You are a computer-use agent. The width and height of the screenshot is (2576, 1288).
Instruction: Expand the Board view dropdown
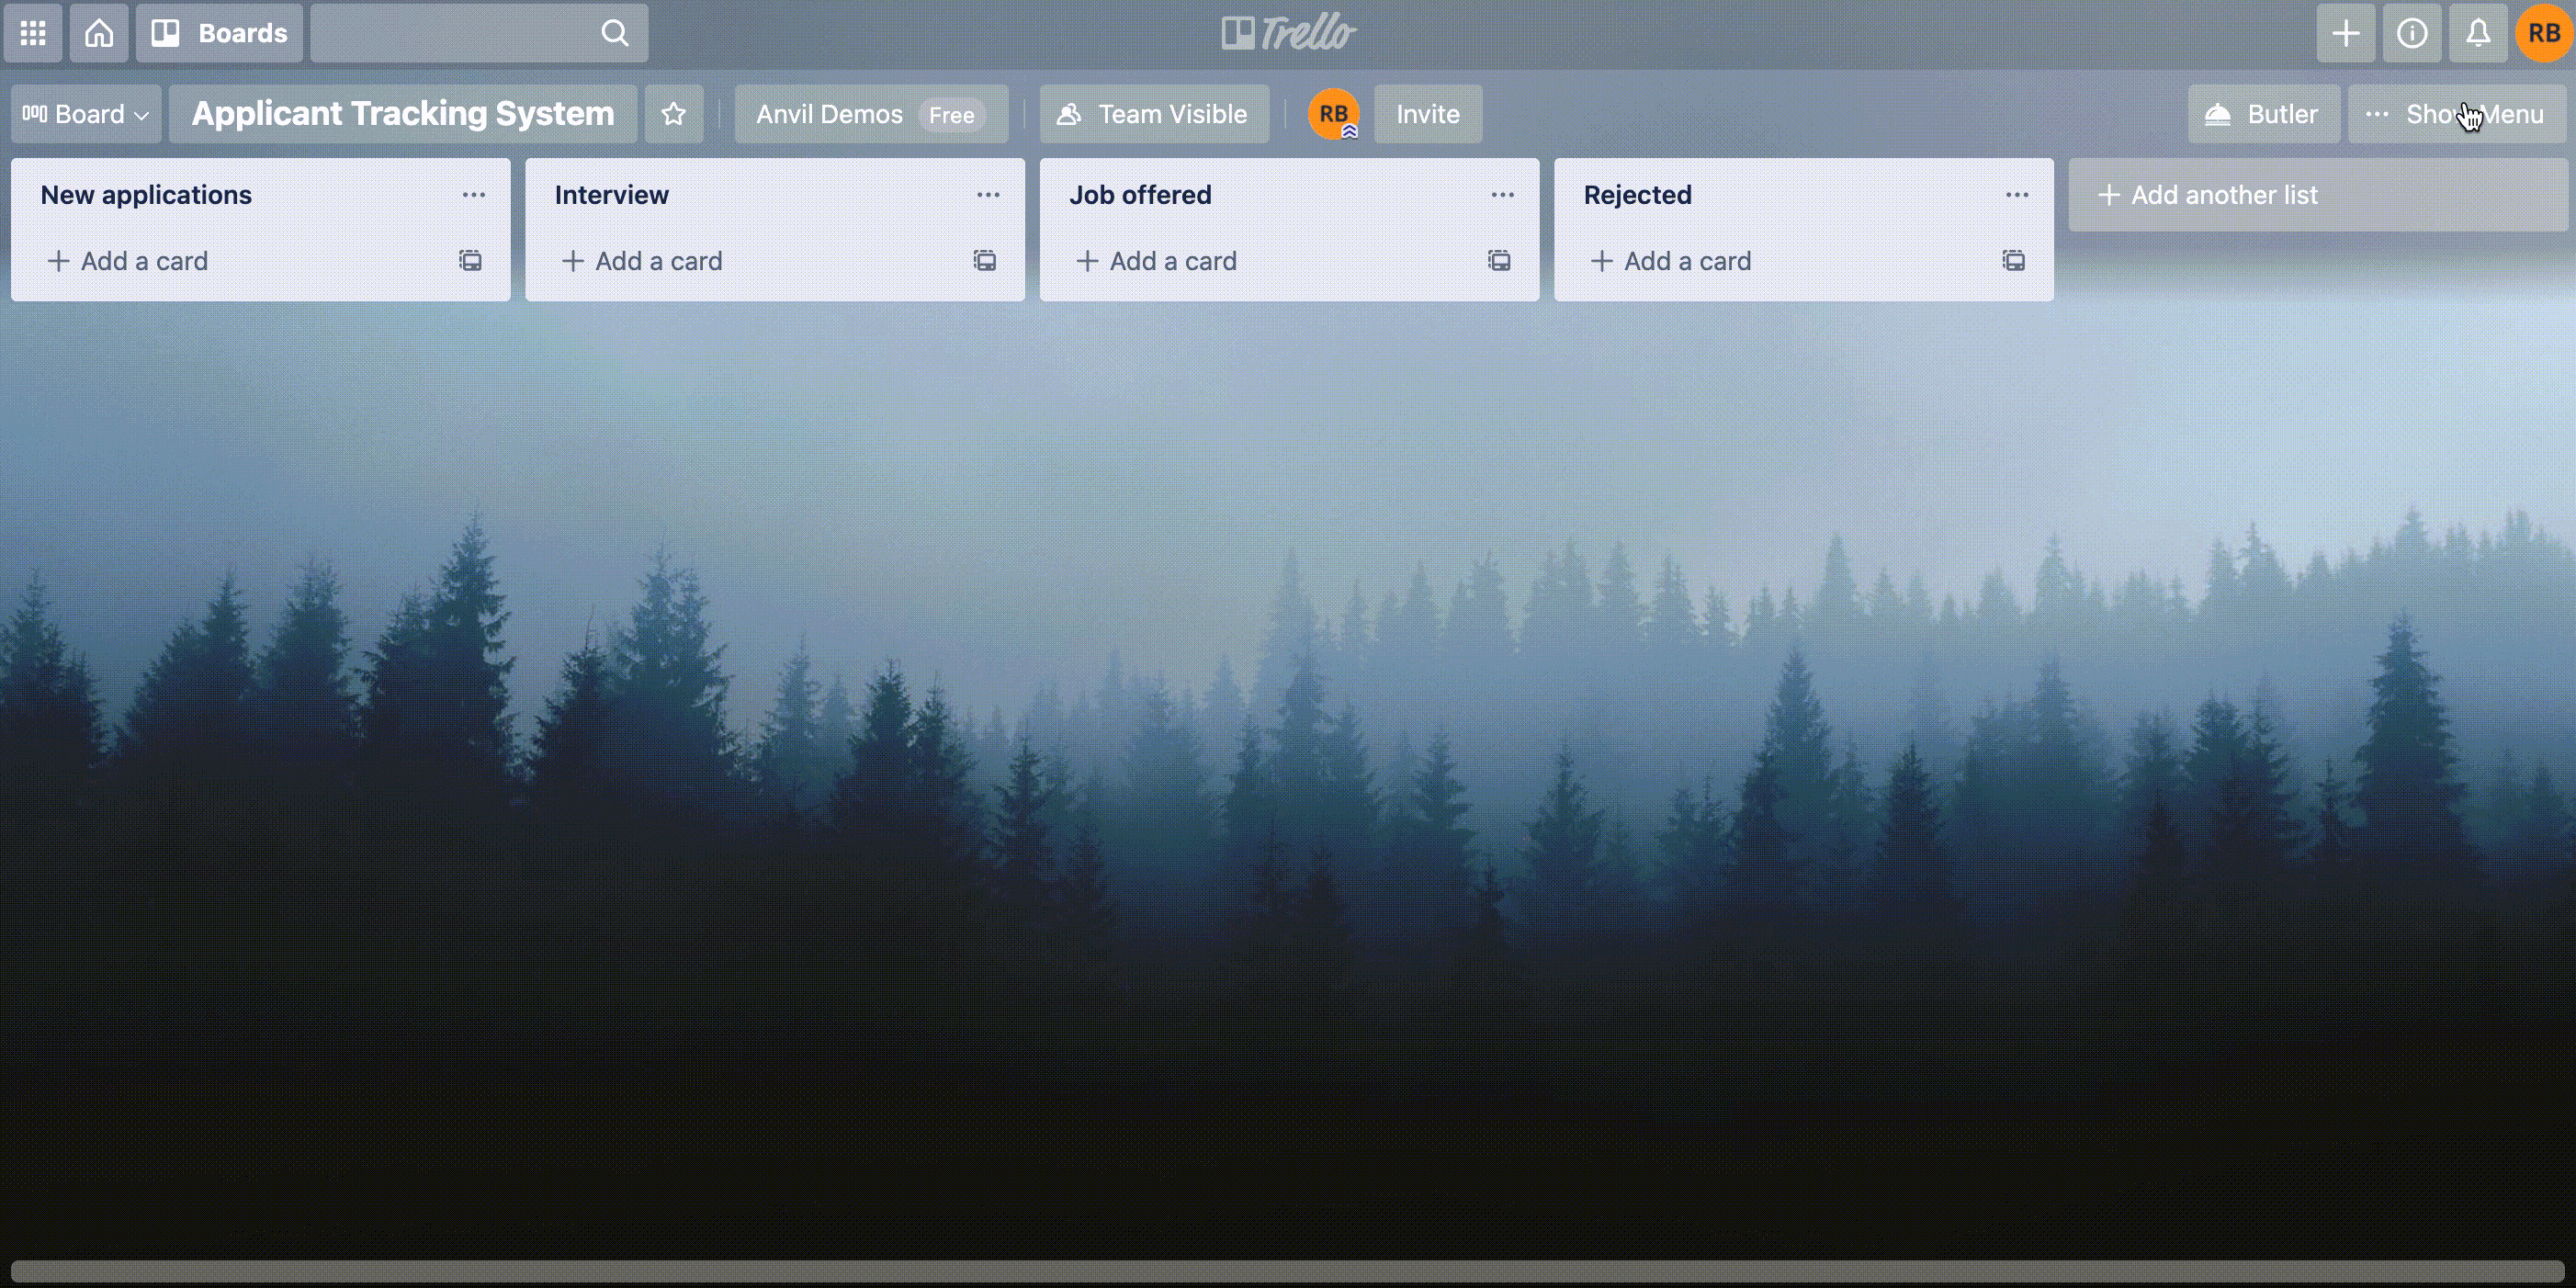pos(85,113)
